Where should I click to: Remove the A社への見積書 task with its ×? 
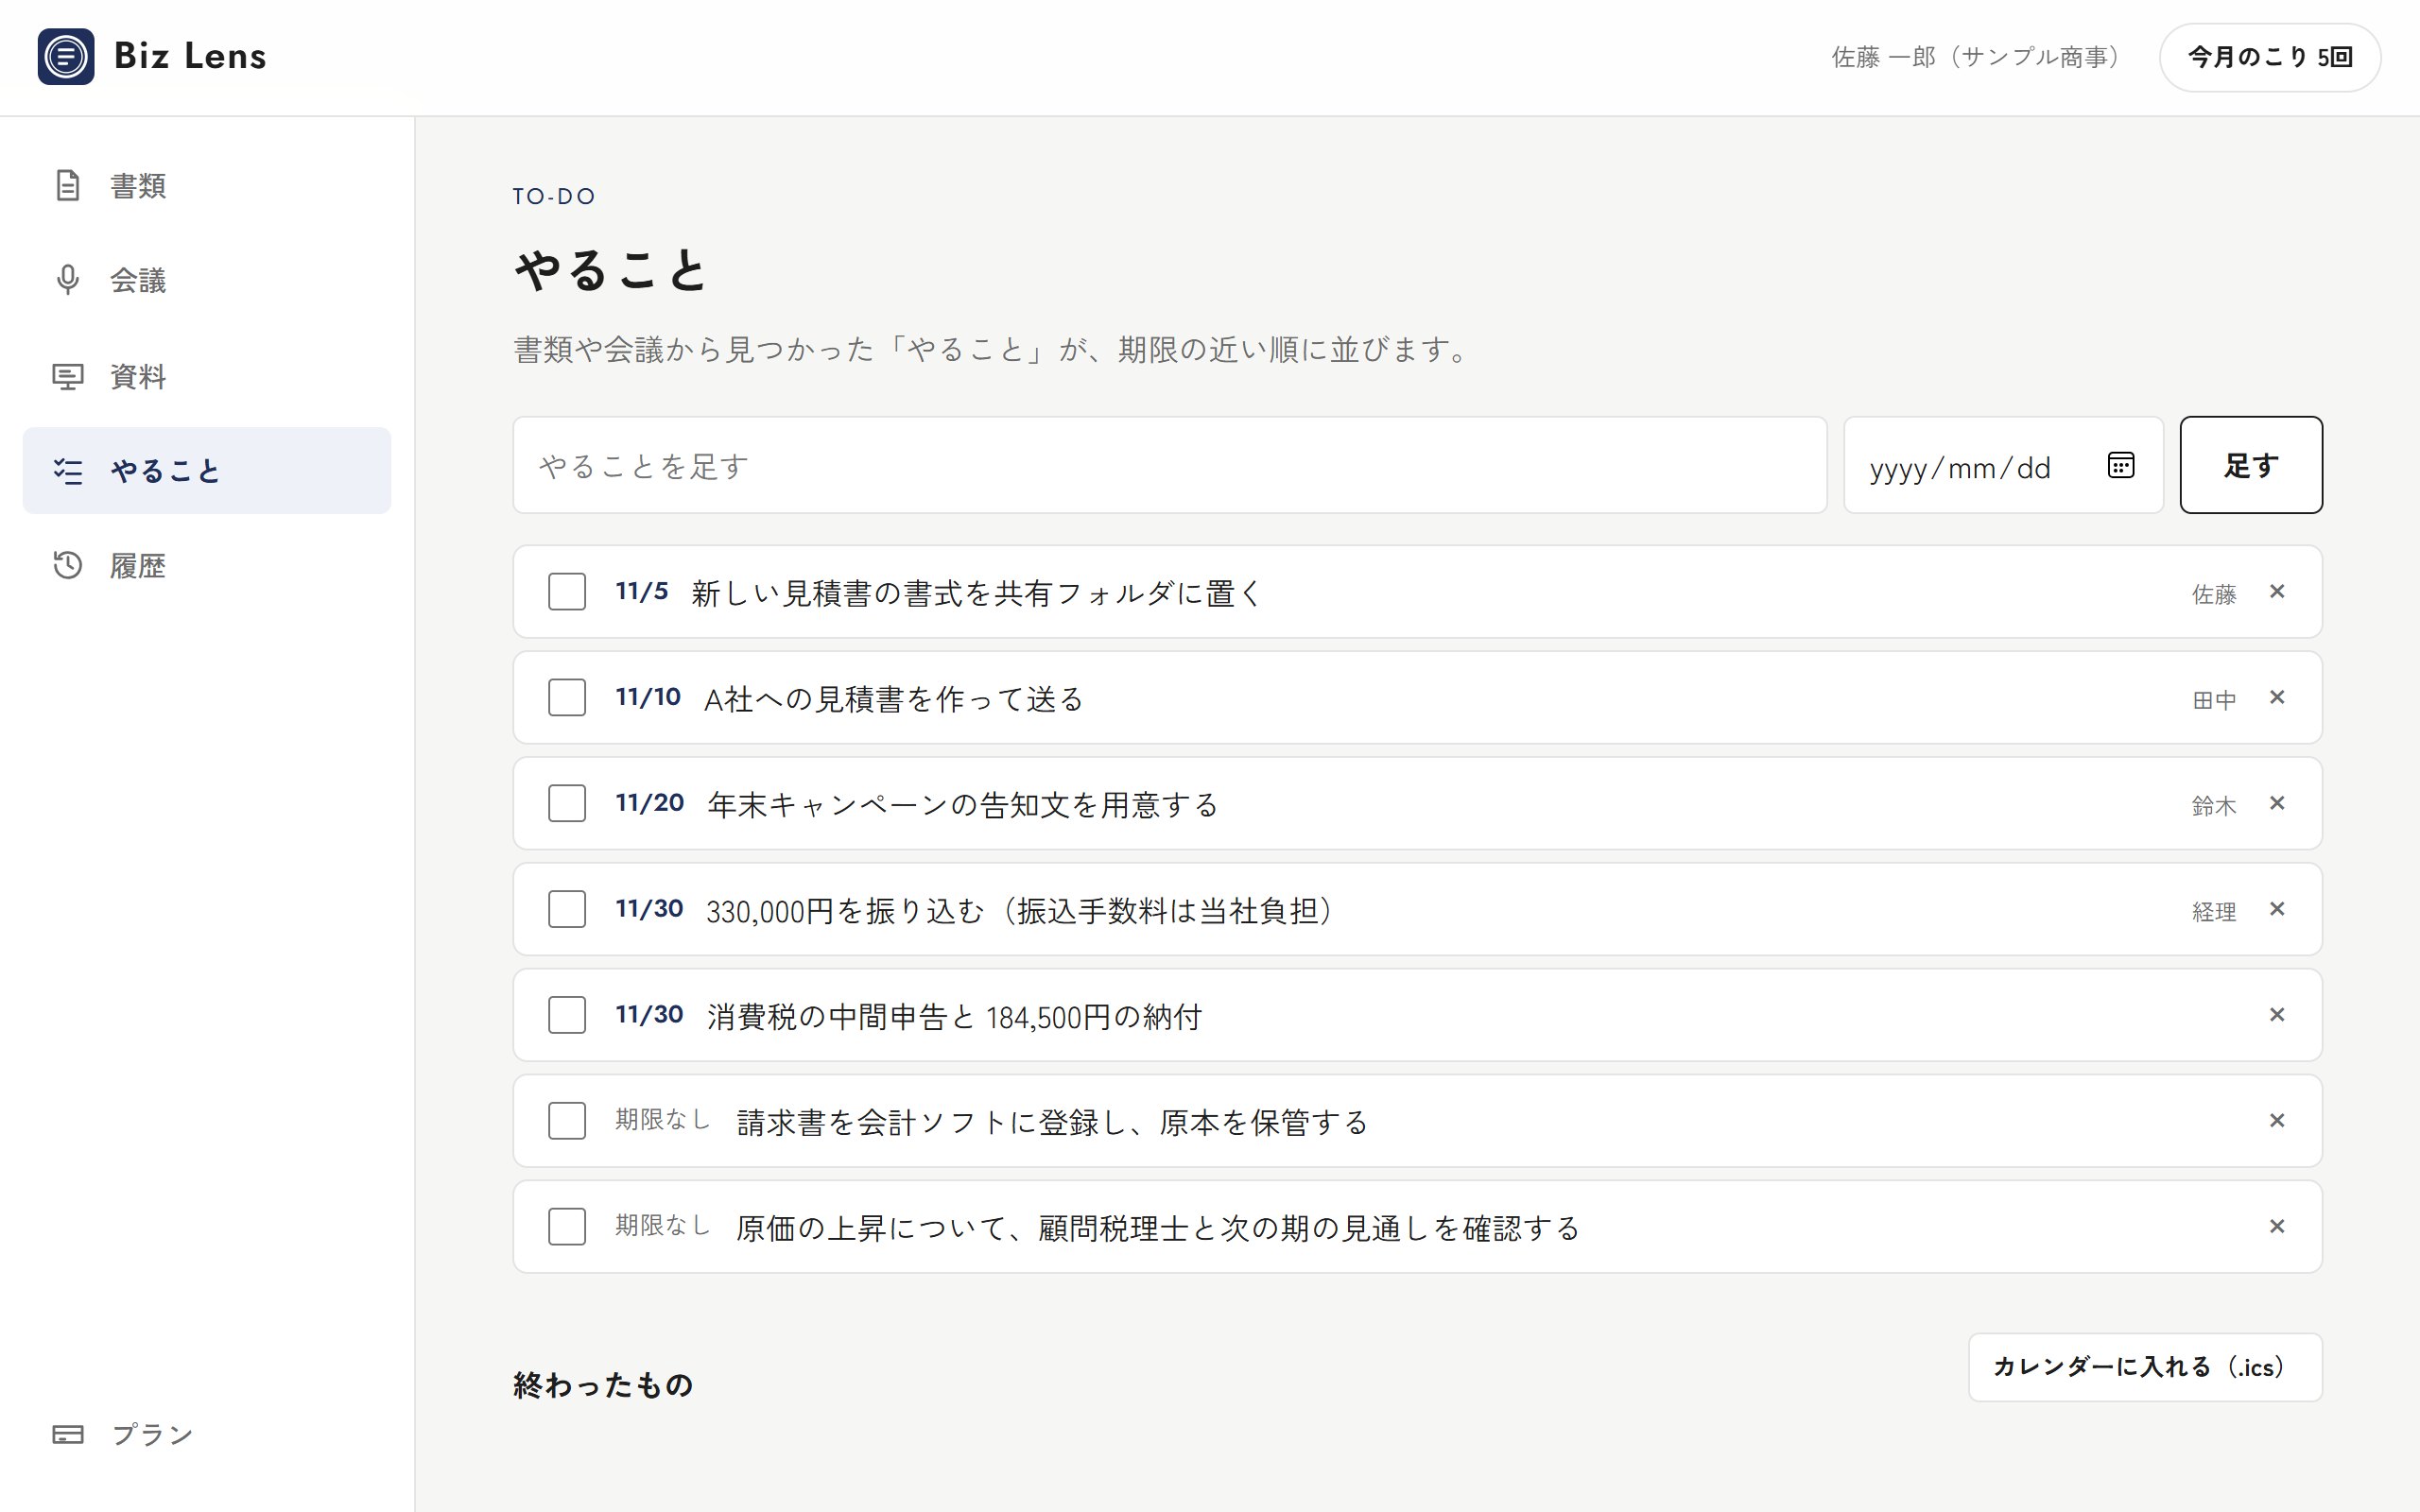(x=2277, y=698)
